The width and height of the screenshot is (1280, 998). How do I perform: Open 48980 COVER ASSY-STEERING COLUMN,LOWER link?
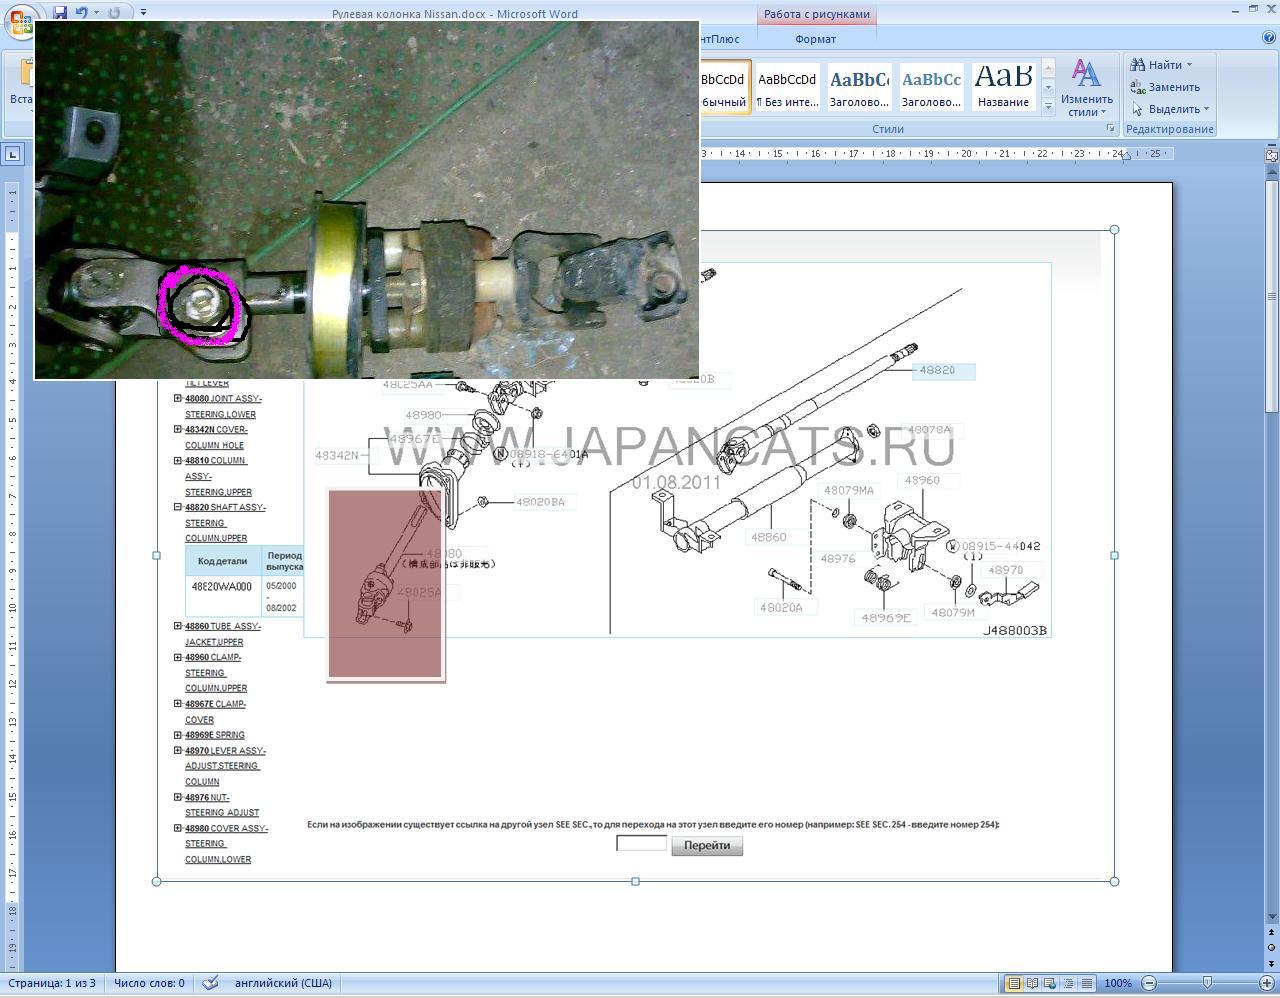(x=226, y=844)
